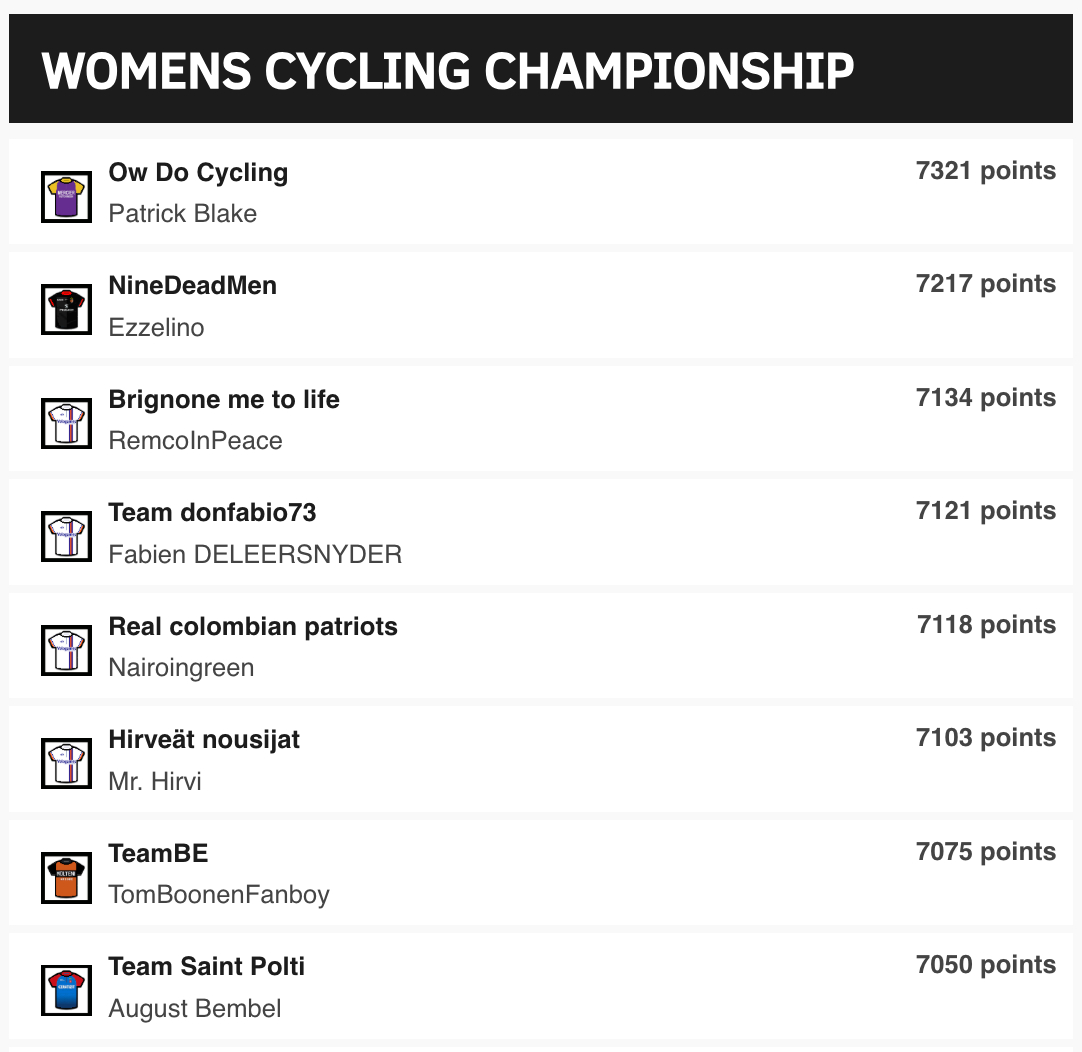Open the Team Saint Polti entry
Viewport: 1082px width, 1052px height.
click(x=206, y=967)
